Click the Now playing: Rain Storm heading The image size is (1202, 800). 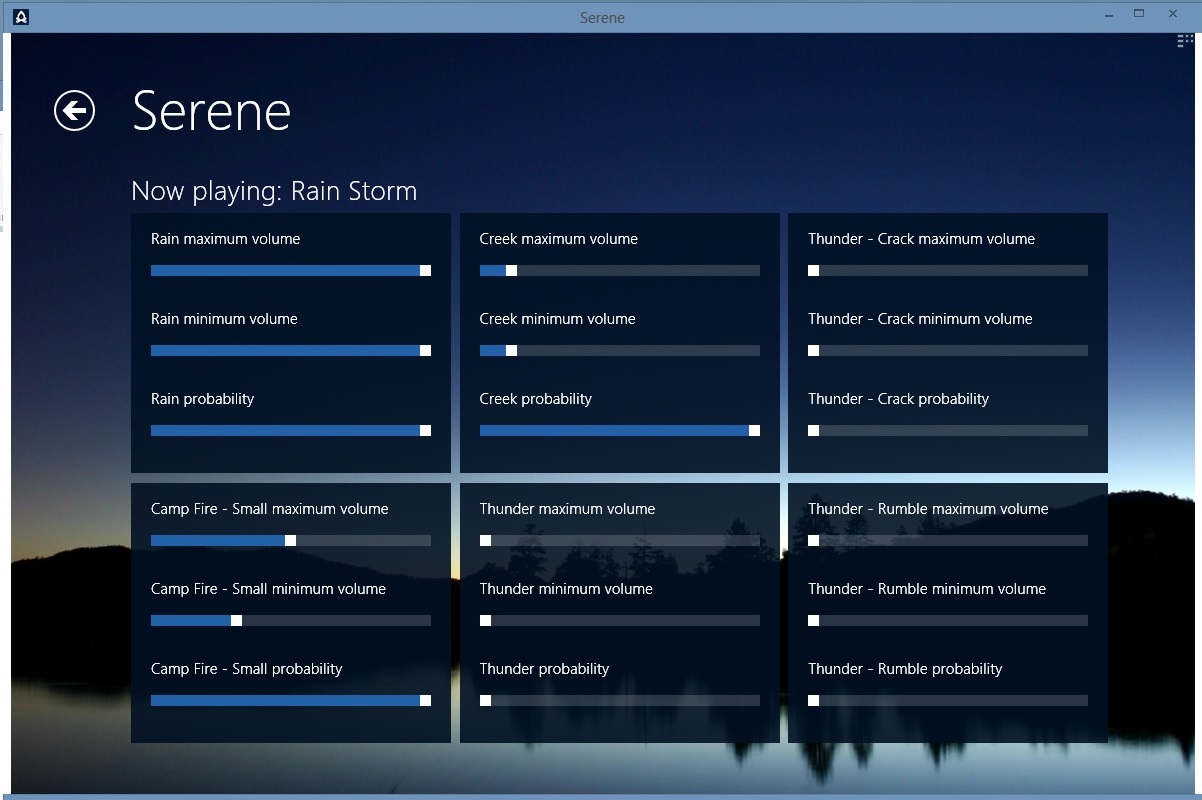pyautogui.click(x=274, y=191)
